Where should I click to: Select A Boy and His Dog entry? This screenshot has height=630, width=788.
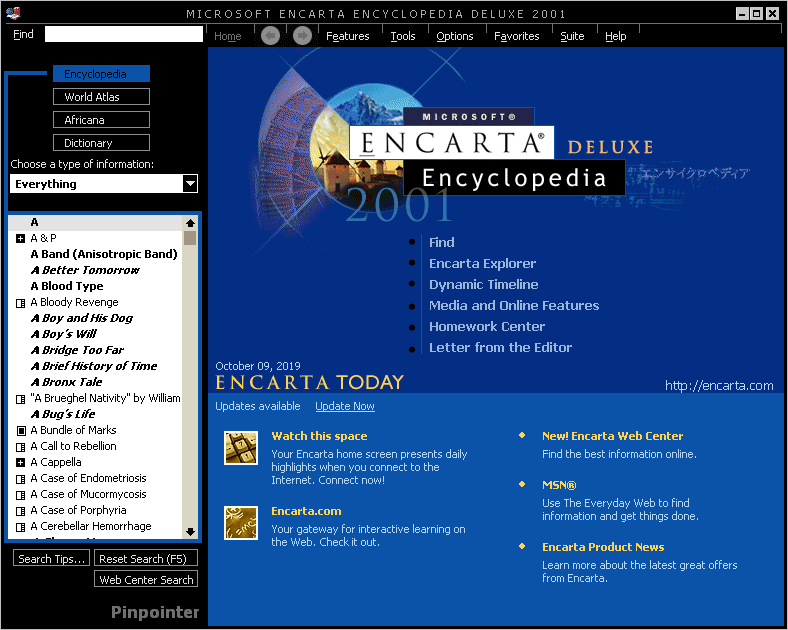[x=81, y=319]
